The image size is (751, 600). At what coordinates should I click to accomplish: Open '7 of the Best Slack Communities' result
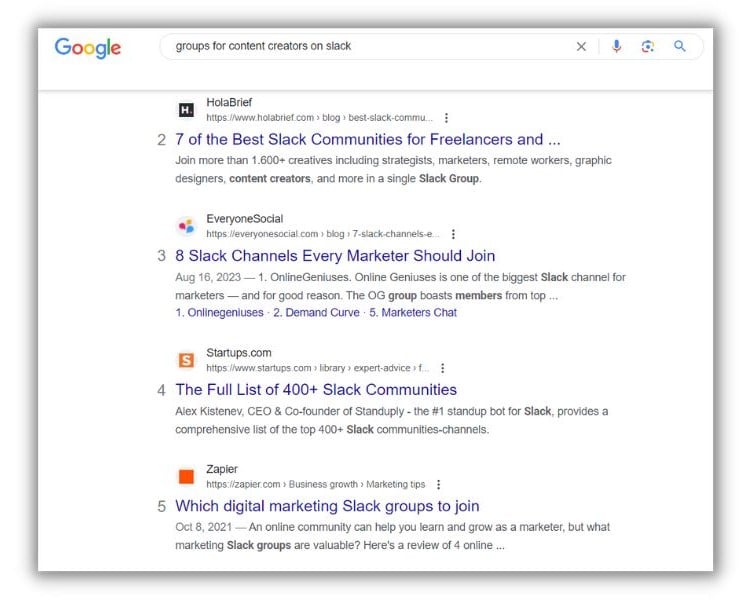[367, 139]
